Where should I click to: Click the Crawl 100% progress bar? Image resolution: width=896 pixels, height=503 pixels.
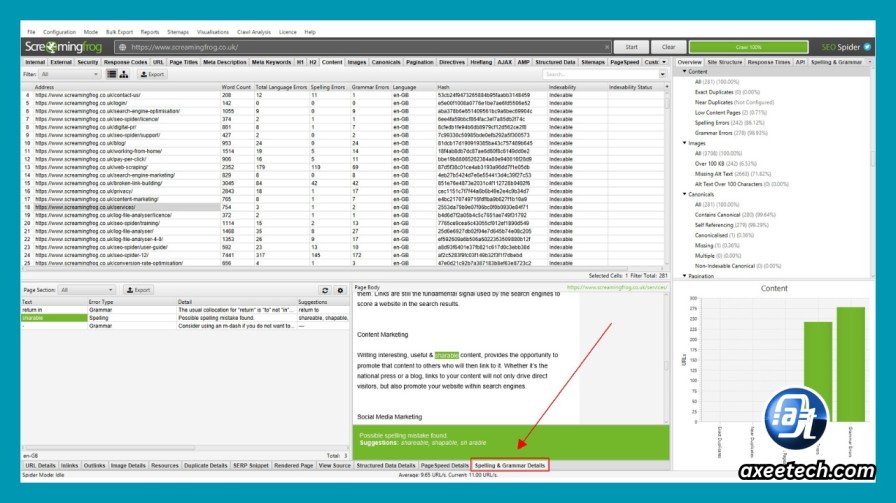748,47
